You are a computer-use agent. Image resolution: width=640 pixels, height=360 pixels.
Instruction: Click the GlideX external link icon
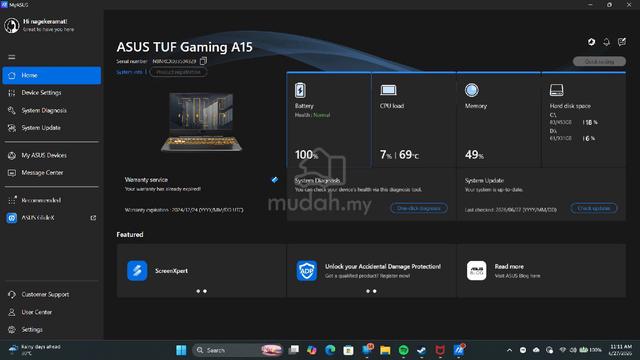click(93, 218)
